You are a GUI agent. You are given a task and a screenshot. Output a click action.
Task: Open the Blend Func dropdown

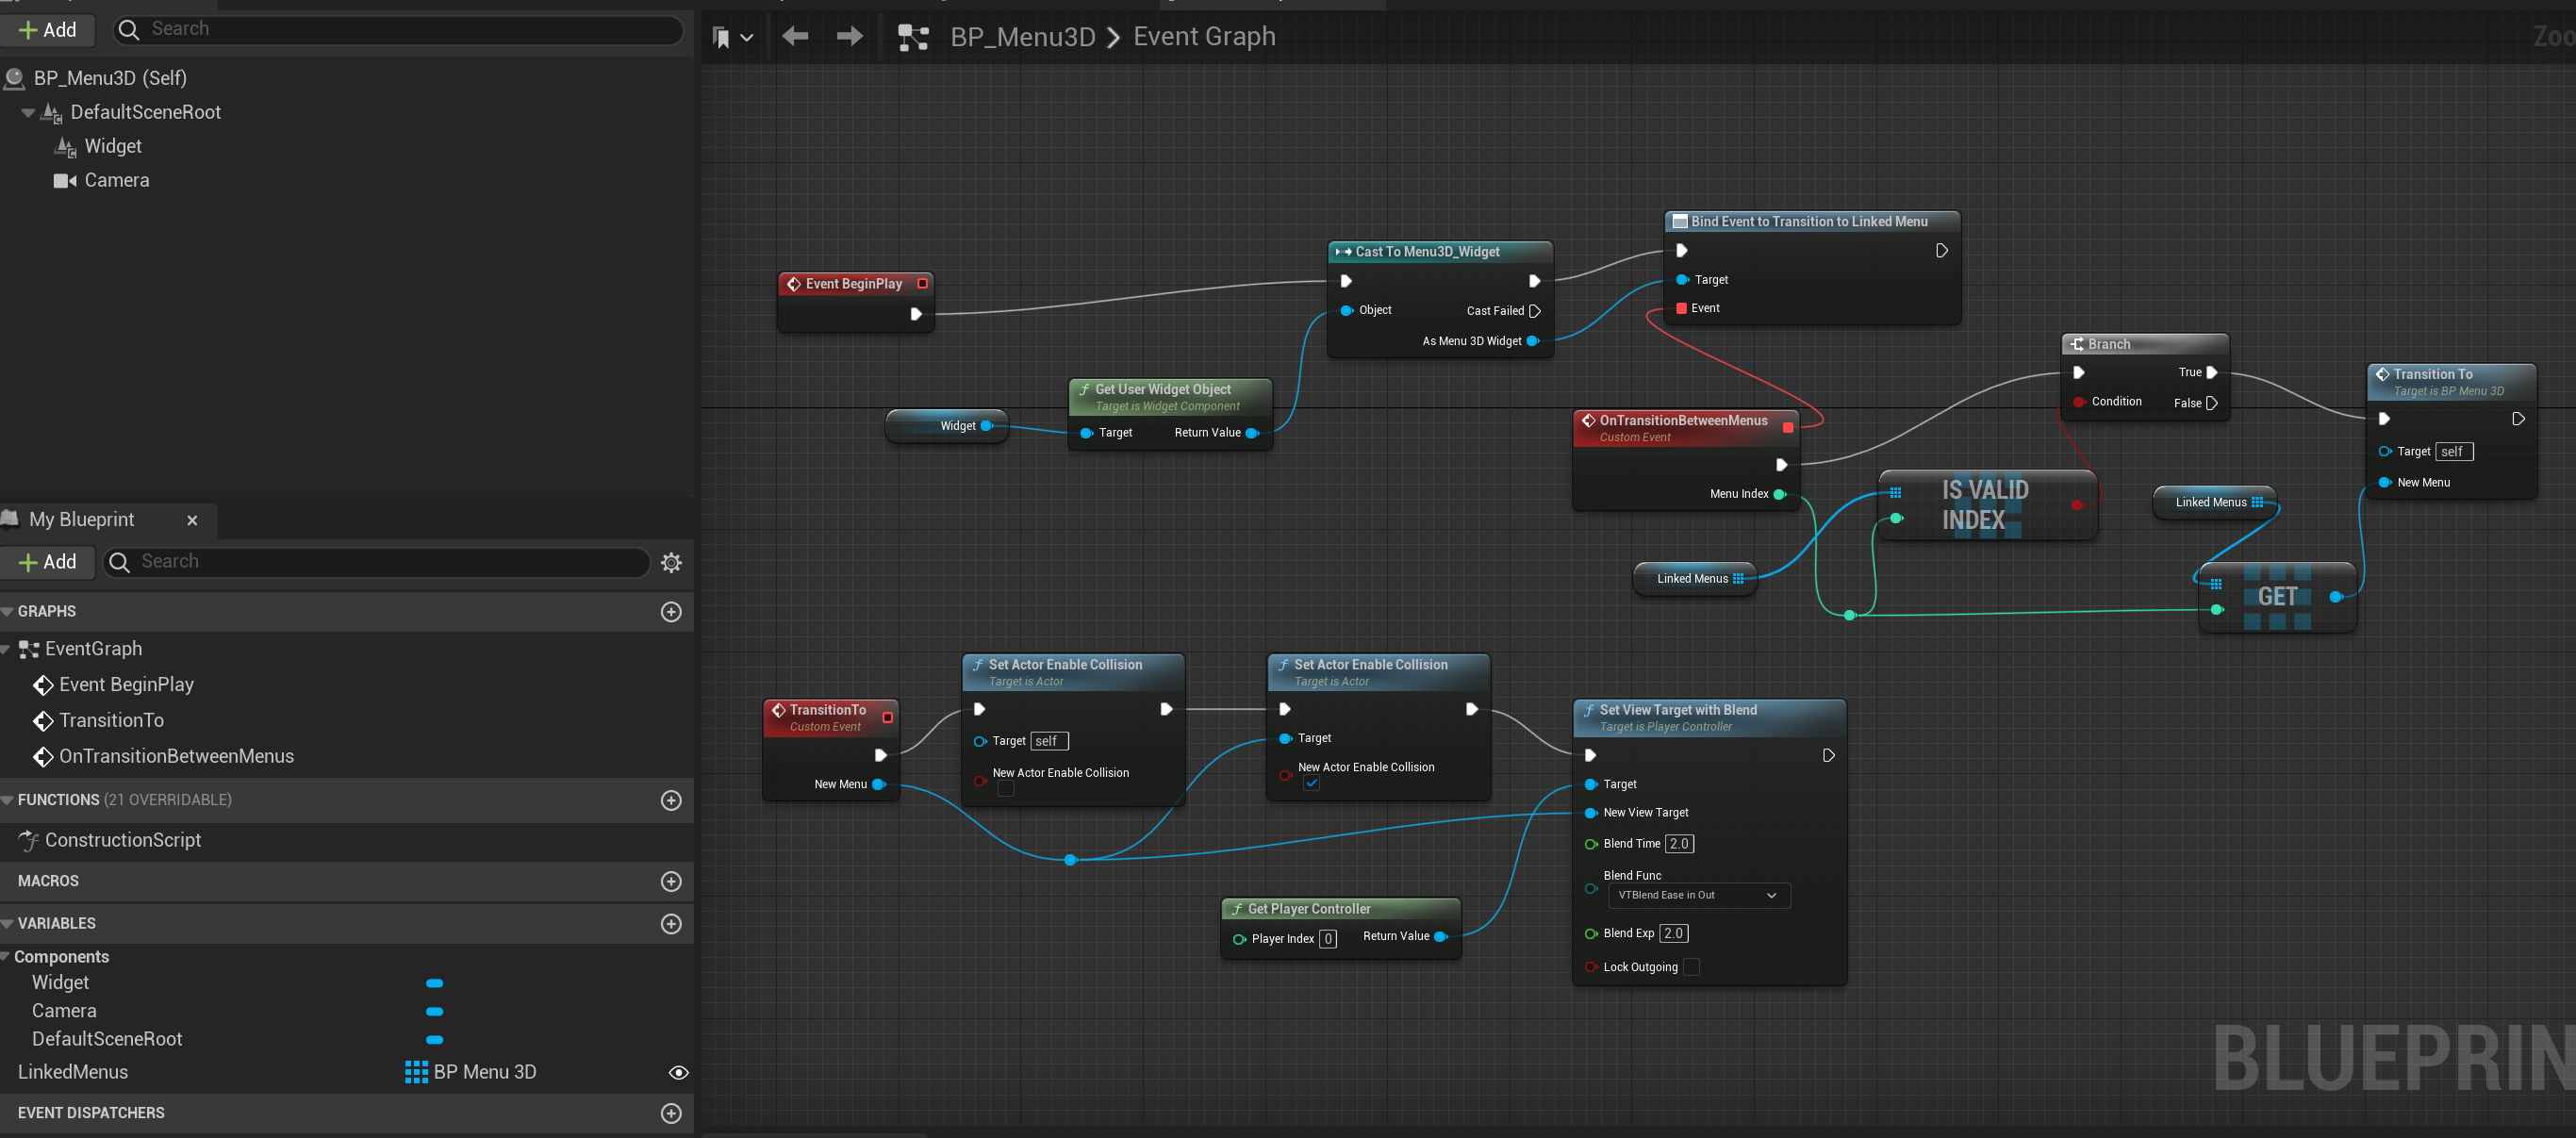tap(1698, 895)
